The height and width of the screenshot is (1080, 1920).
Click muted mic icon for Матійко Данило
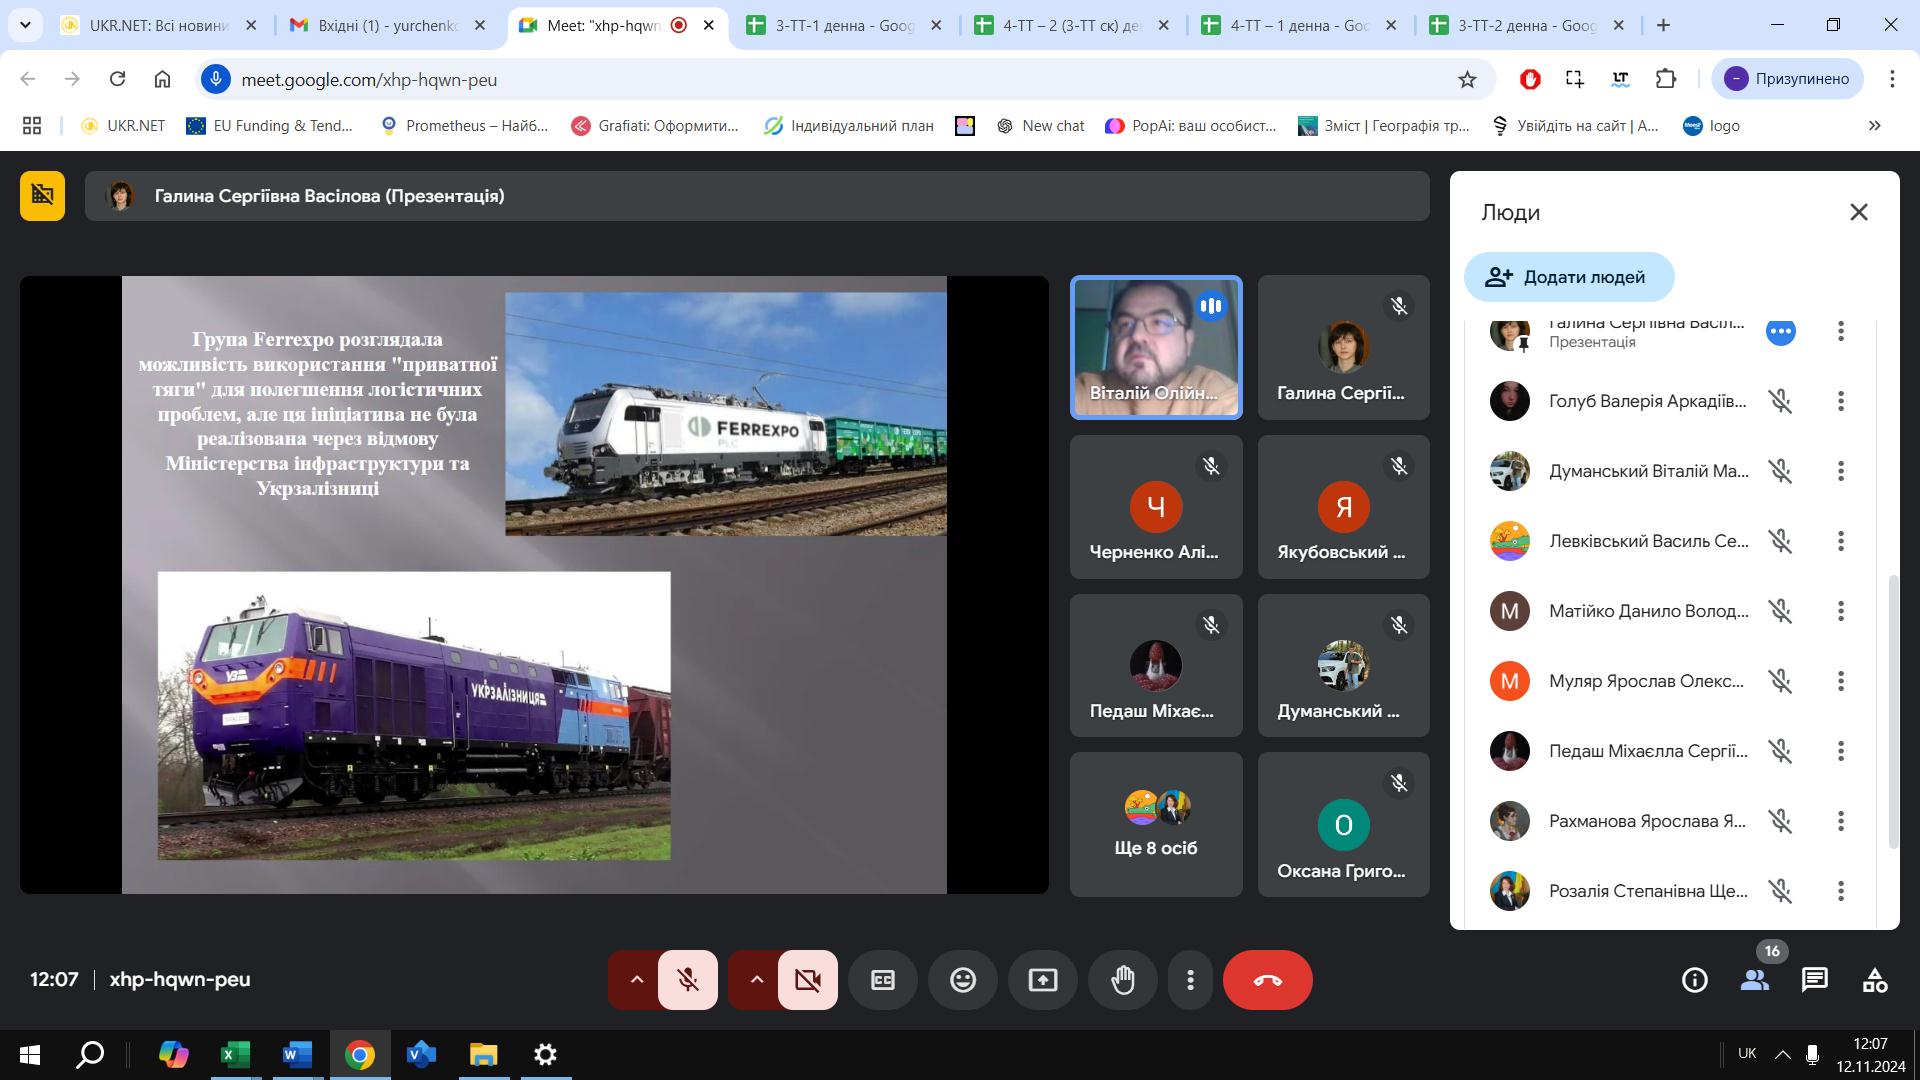pyautogui.click(x=1780, y=611)
